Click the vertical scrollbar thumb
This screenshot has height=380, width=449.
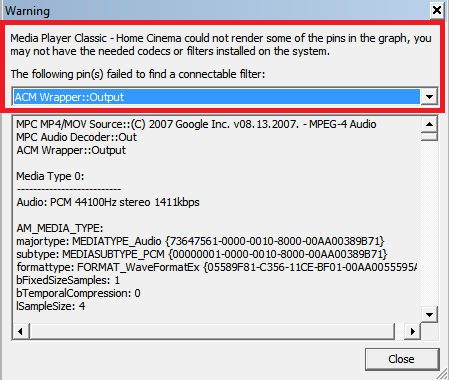click(429, 137)
